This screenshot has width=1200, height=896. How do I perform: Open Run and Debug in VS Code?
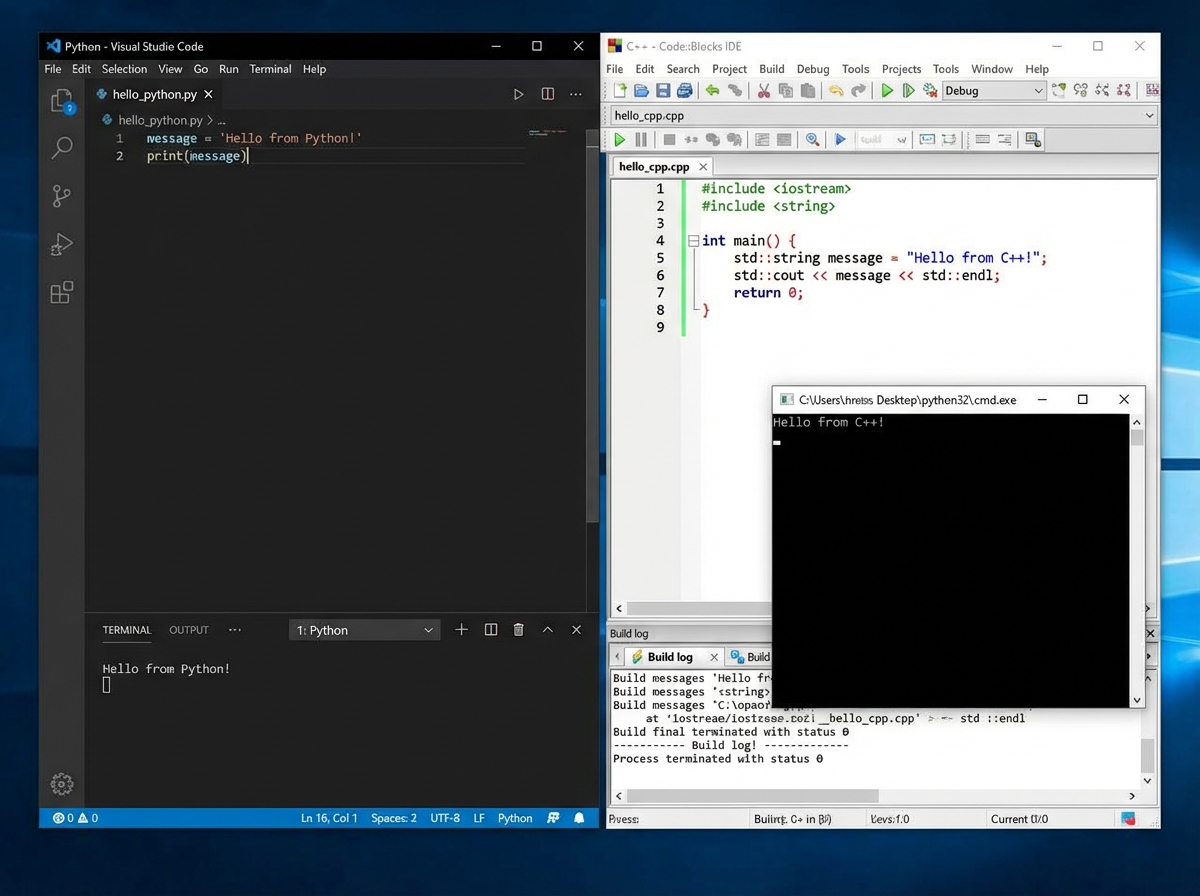click(x=61, y=244)
